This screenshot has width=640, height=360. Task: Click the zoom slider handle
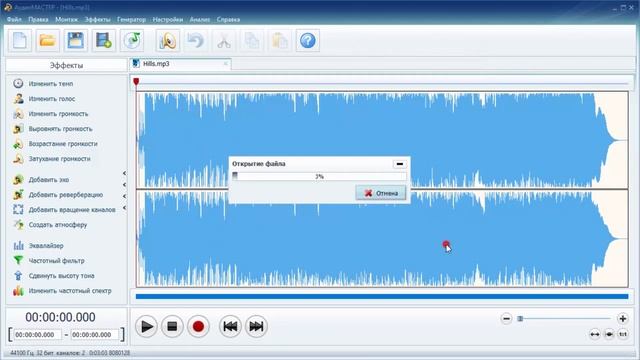tap(520, 319)
